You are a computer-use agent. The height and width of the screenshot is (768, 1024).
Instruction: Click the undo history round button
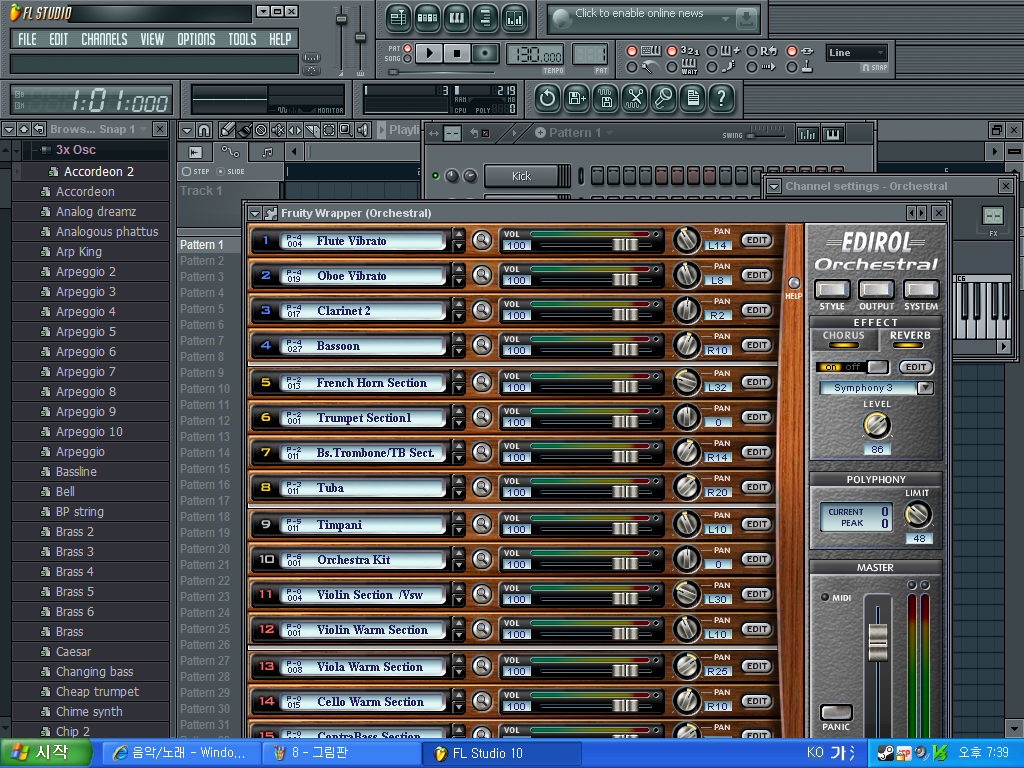point(547,99)
